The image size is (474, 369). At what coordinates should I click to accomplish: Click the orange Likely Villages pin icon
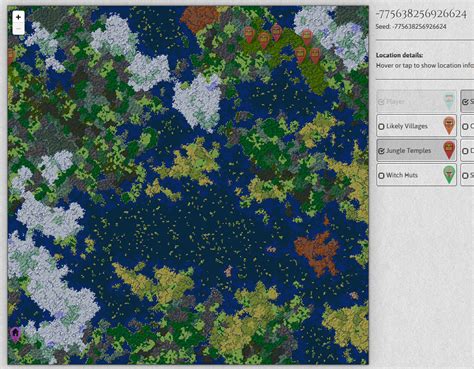click(x=449, y=126)
